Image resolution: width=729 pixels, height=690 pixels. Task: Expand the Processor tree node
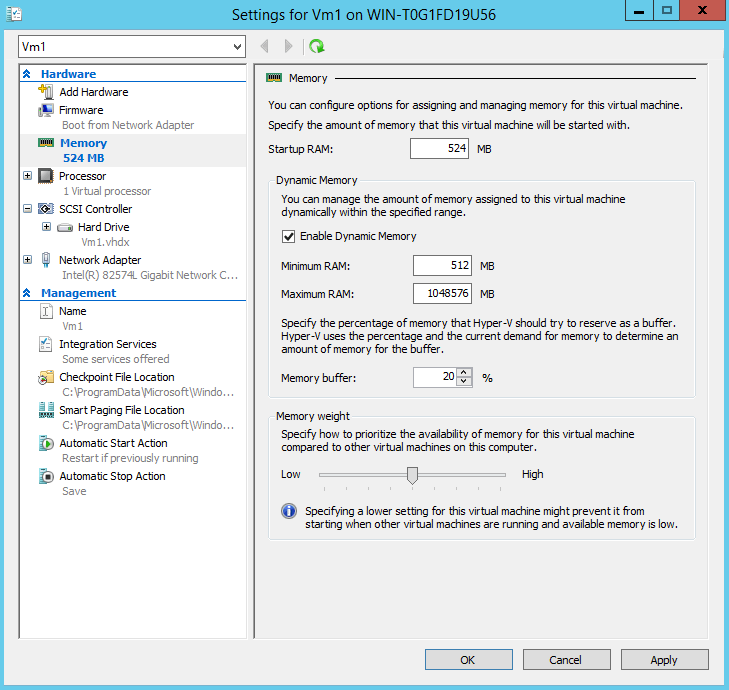pos(27,176)
